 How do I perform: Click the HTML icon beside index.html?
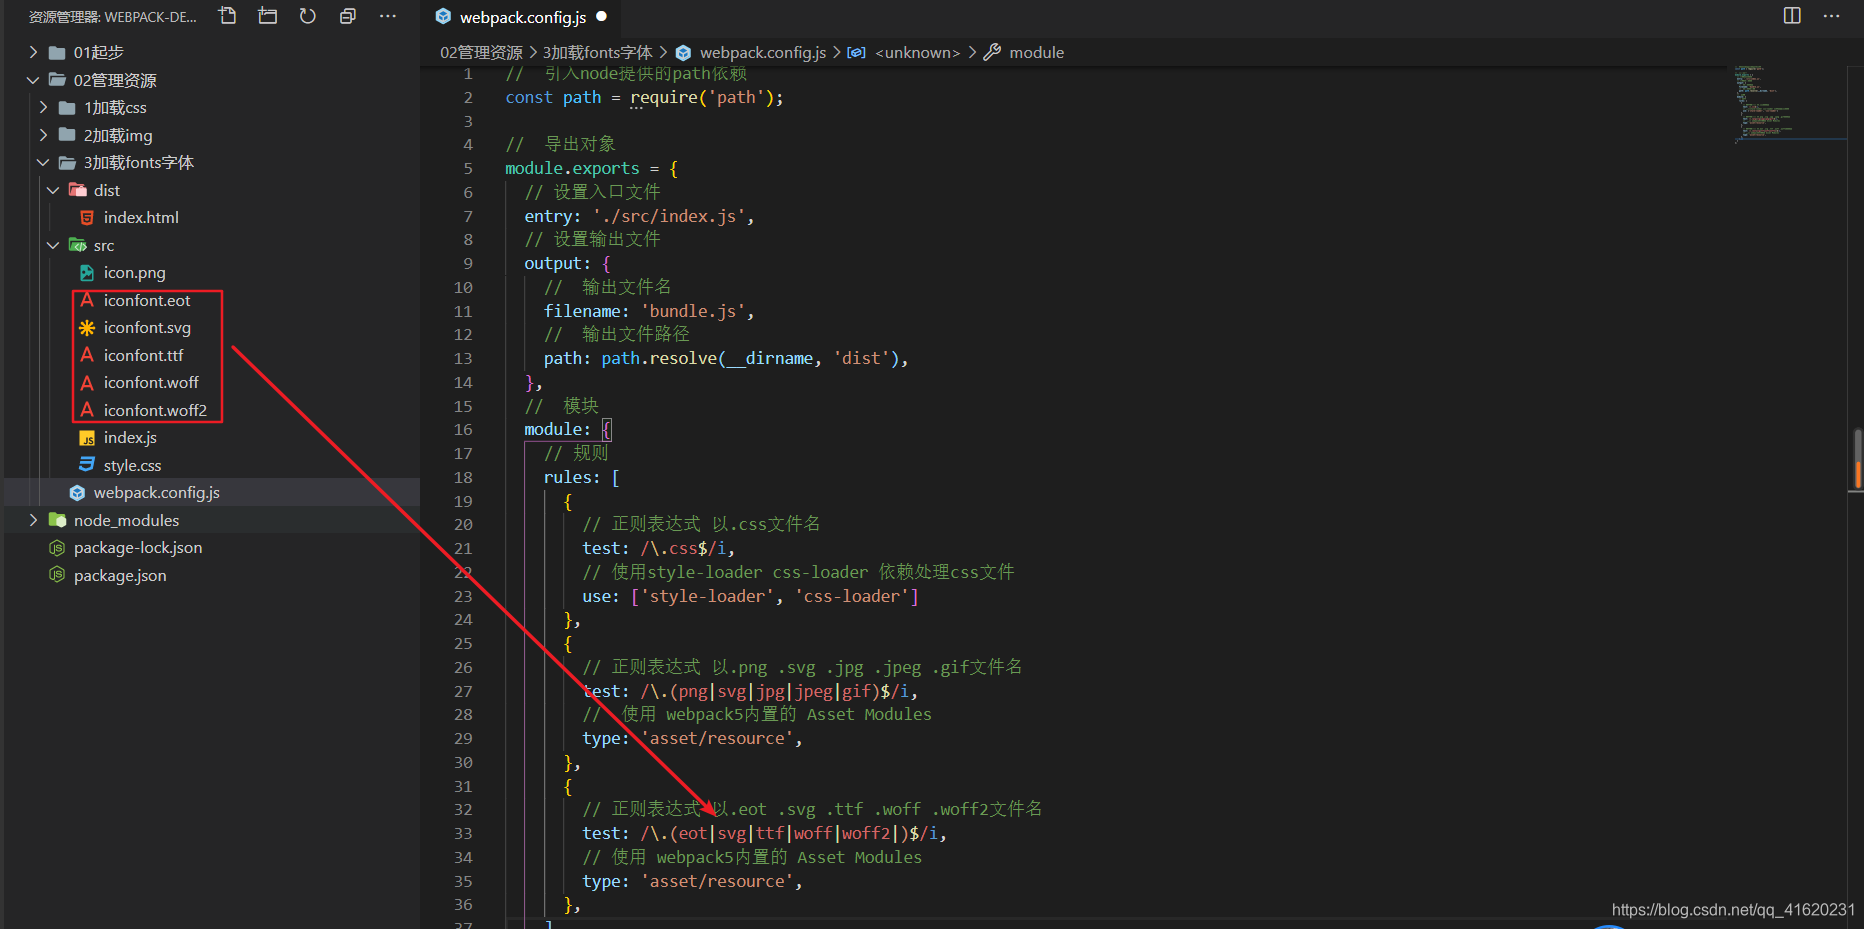[x=87, y=217]
